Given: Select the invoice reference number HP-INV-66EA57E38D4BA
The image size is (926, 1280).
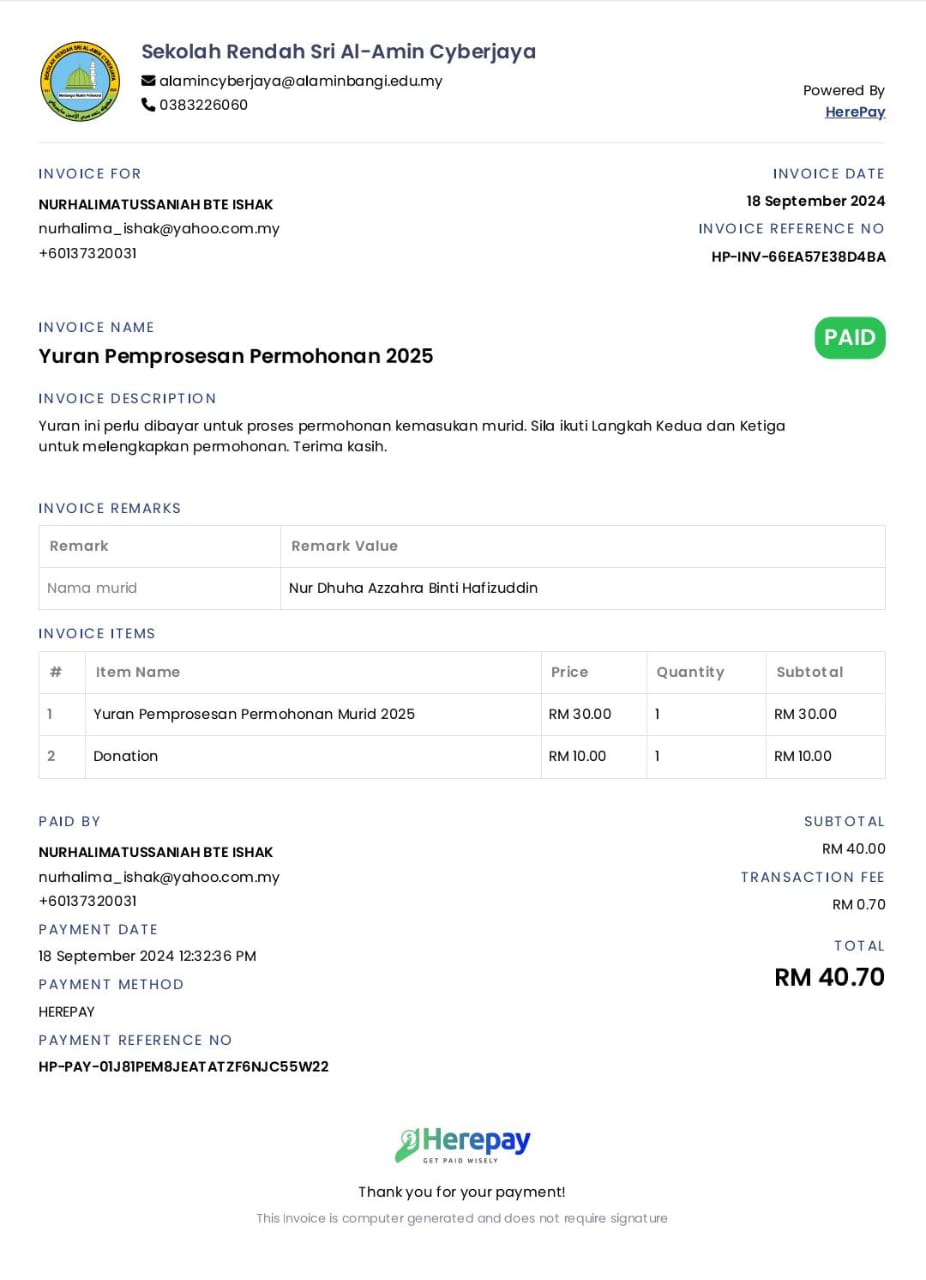Looking at the screenshot, I should pos(798,257).
